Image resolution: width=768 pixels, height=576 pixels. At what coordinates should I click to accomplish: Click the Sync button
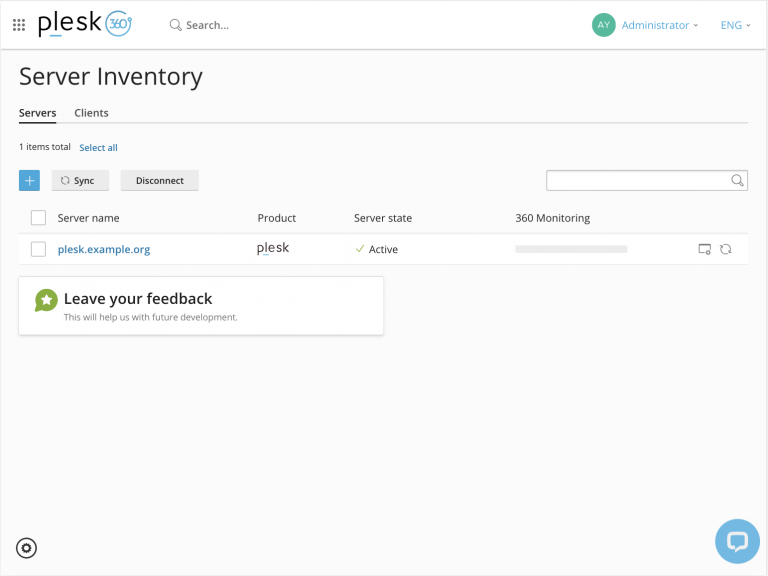[x=80, y=181]
